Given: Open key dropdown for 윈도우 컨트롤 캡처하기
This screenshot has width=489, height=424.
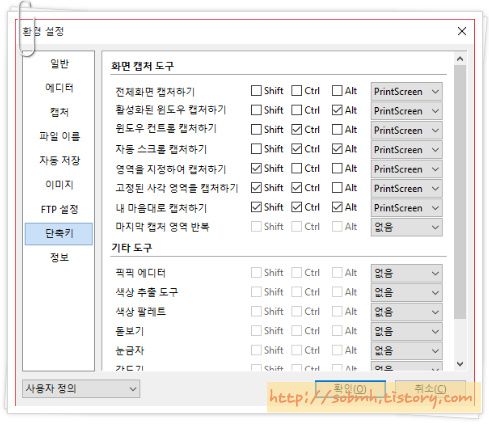Looking at the screenshot, I should 407,130.
